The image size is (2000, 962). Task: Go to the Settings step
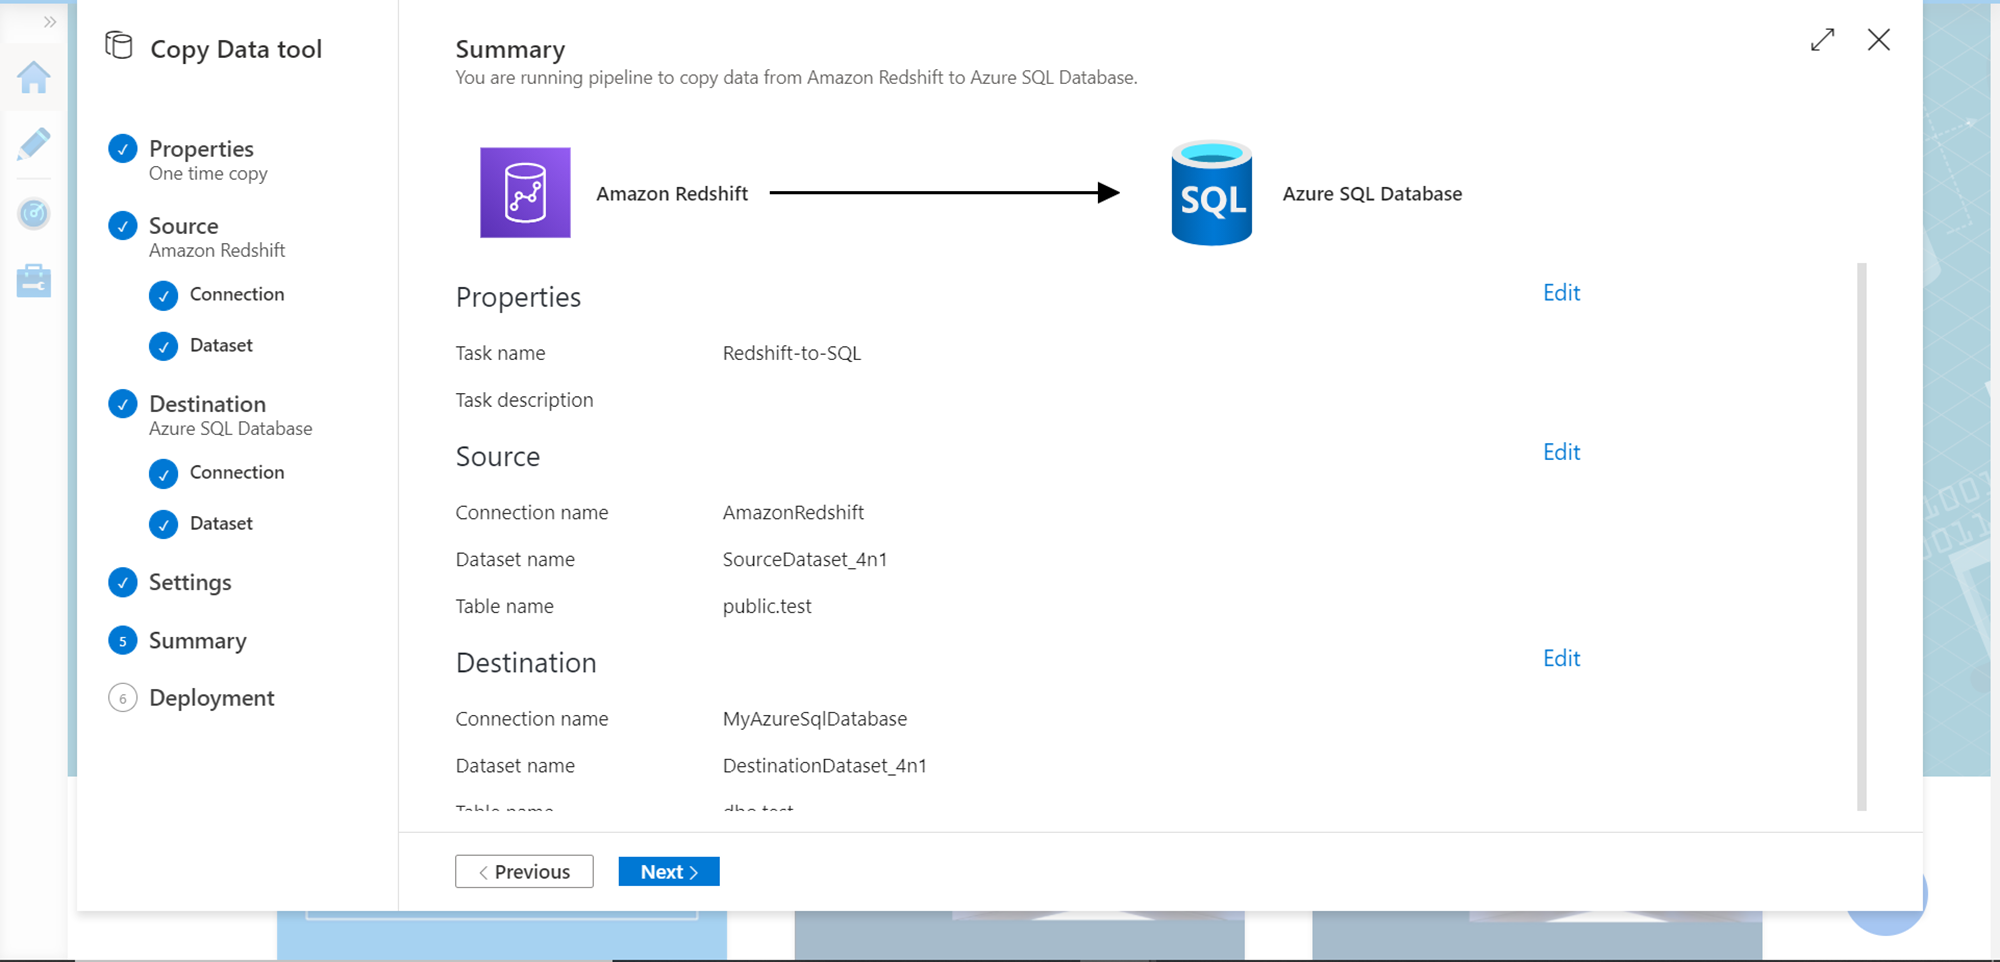[190, 582]
